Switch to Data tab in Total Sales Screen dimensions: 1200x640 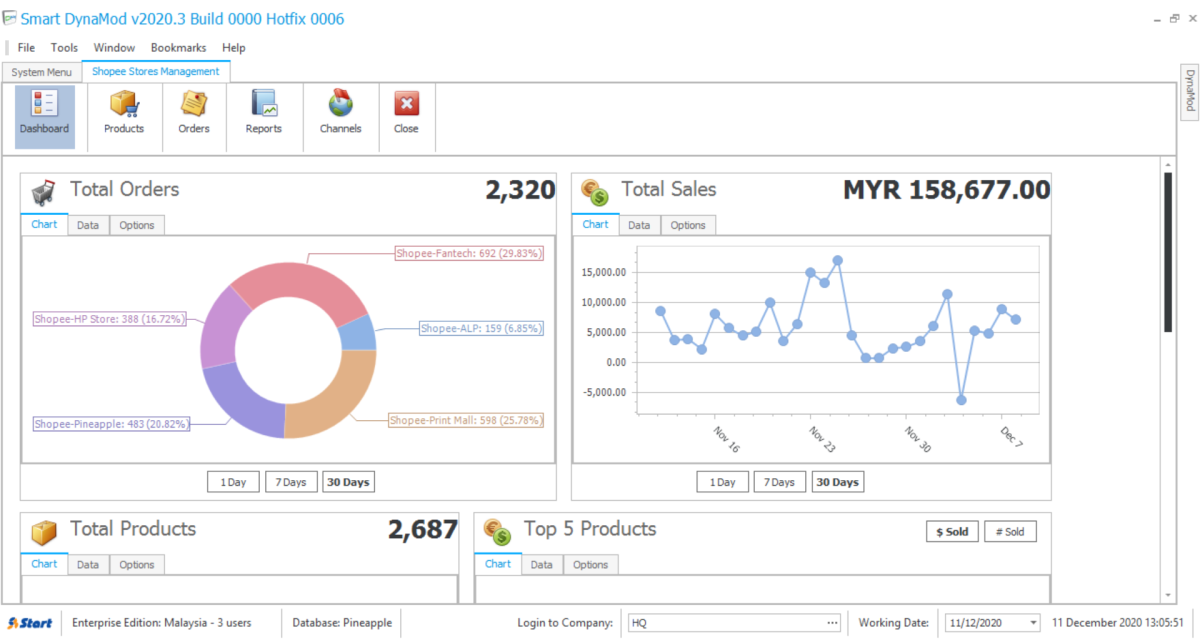coord(639,225)
